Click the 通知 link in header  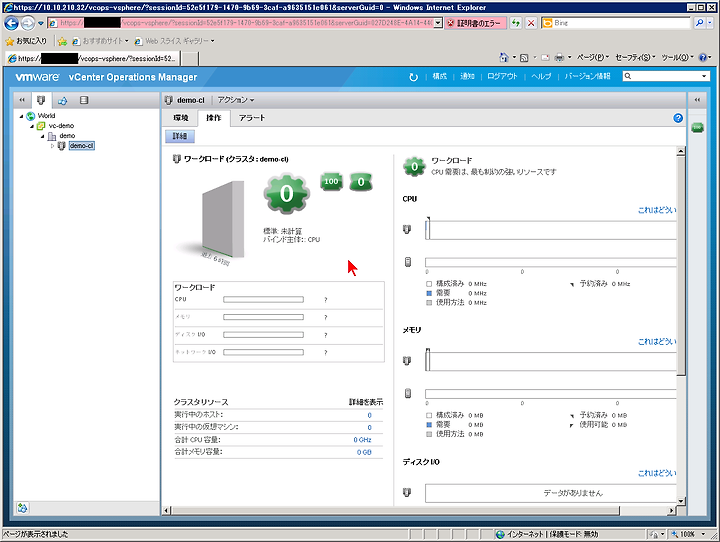[467, 76]
